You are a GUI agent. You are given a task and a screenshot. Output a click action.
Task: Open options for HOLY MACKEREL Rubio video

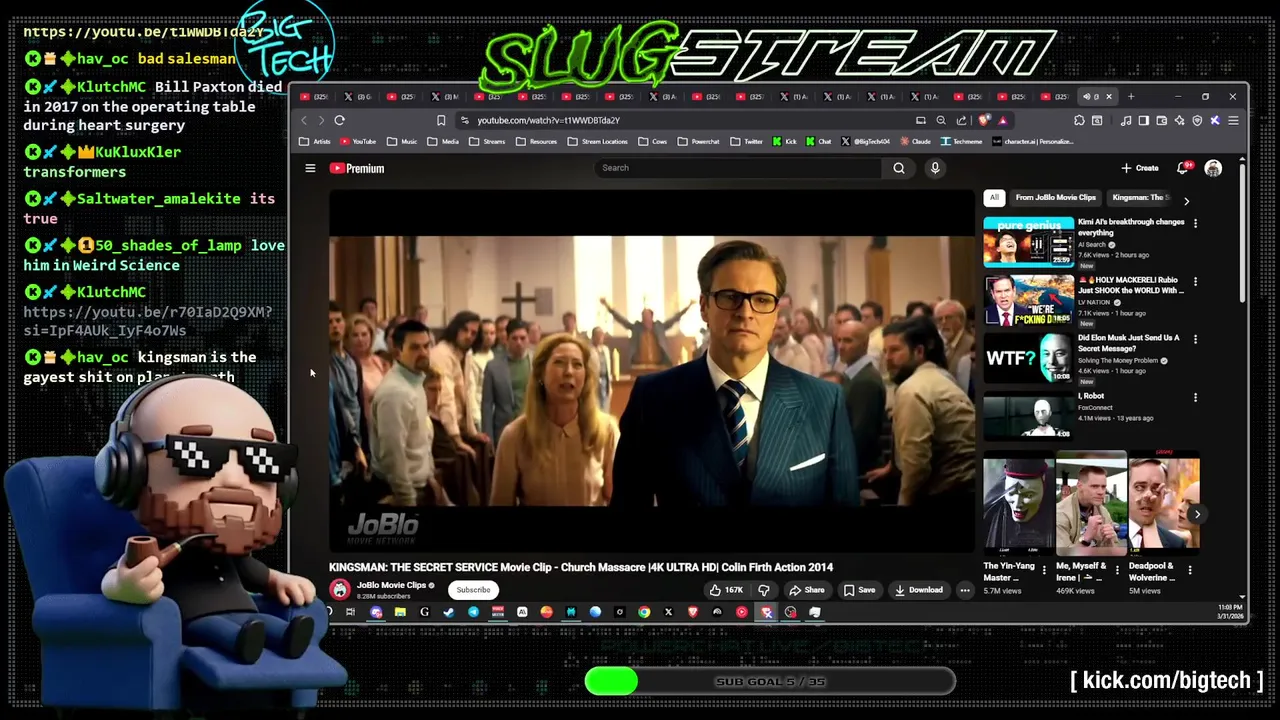coord(1195,282)
